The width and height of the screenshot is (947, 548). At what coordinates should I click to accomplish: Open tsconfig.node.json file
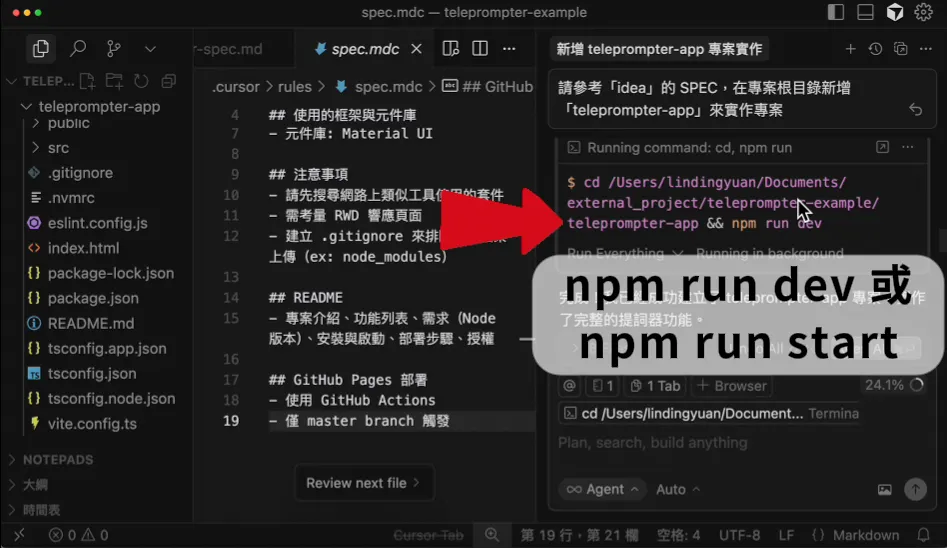click(x=111, y=398)
